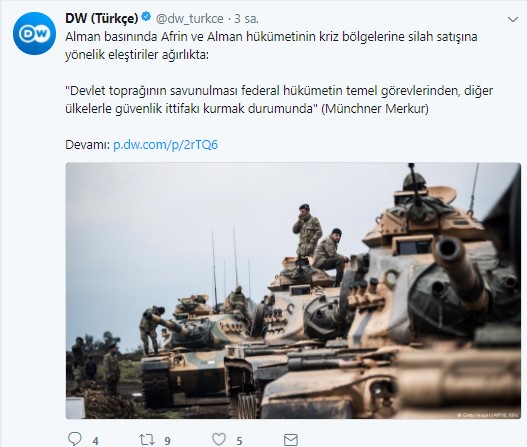Click the blue verified badge
Screen dimensions: 527x447
(146, 17)
